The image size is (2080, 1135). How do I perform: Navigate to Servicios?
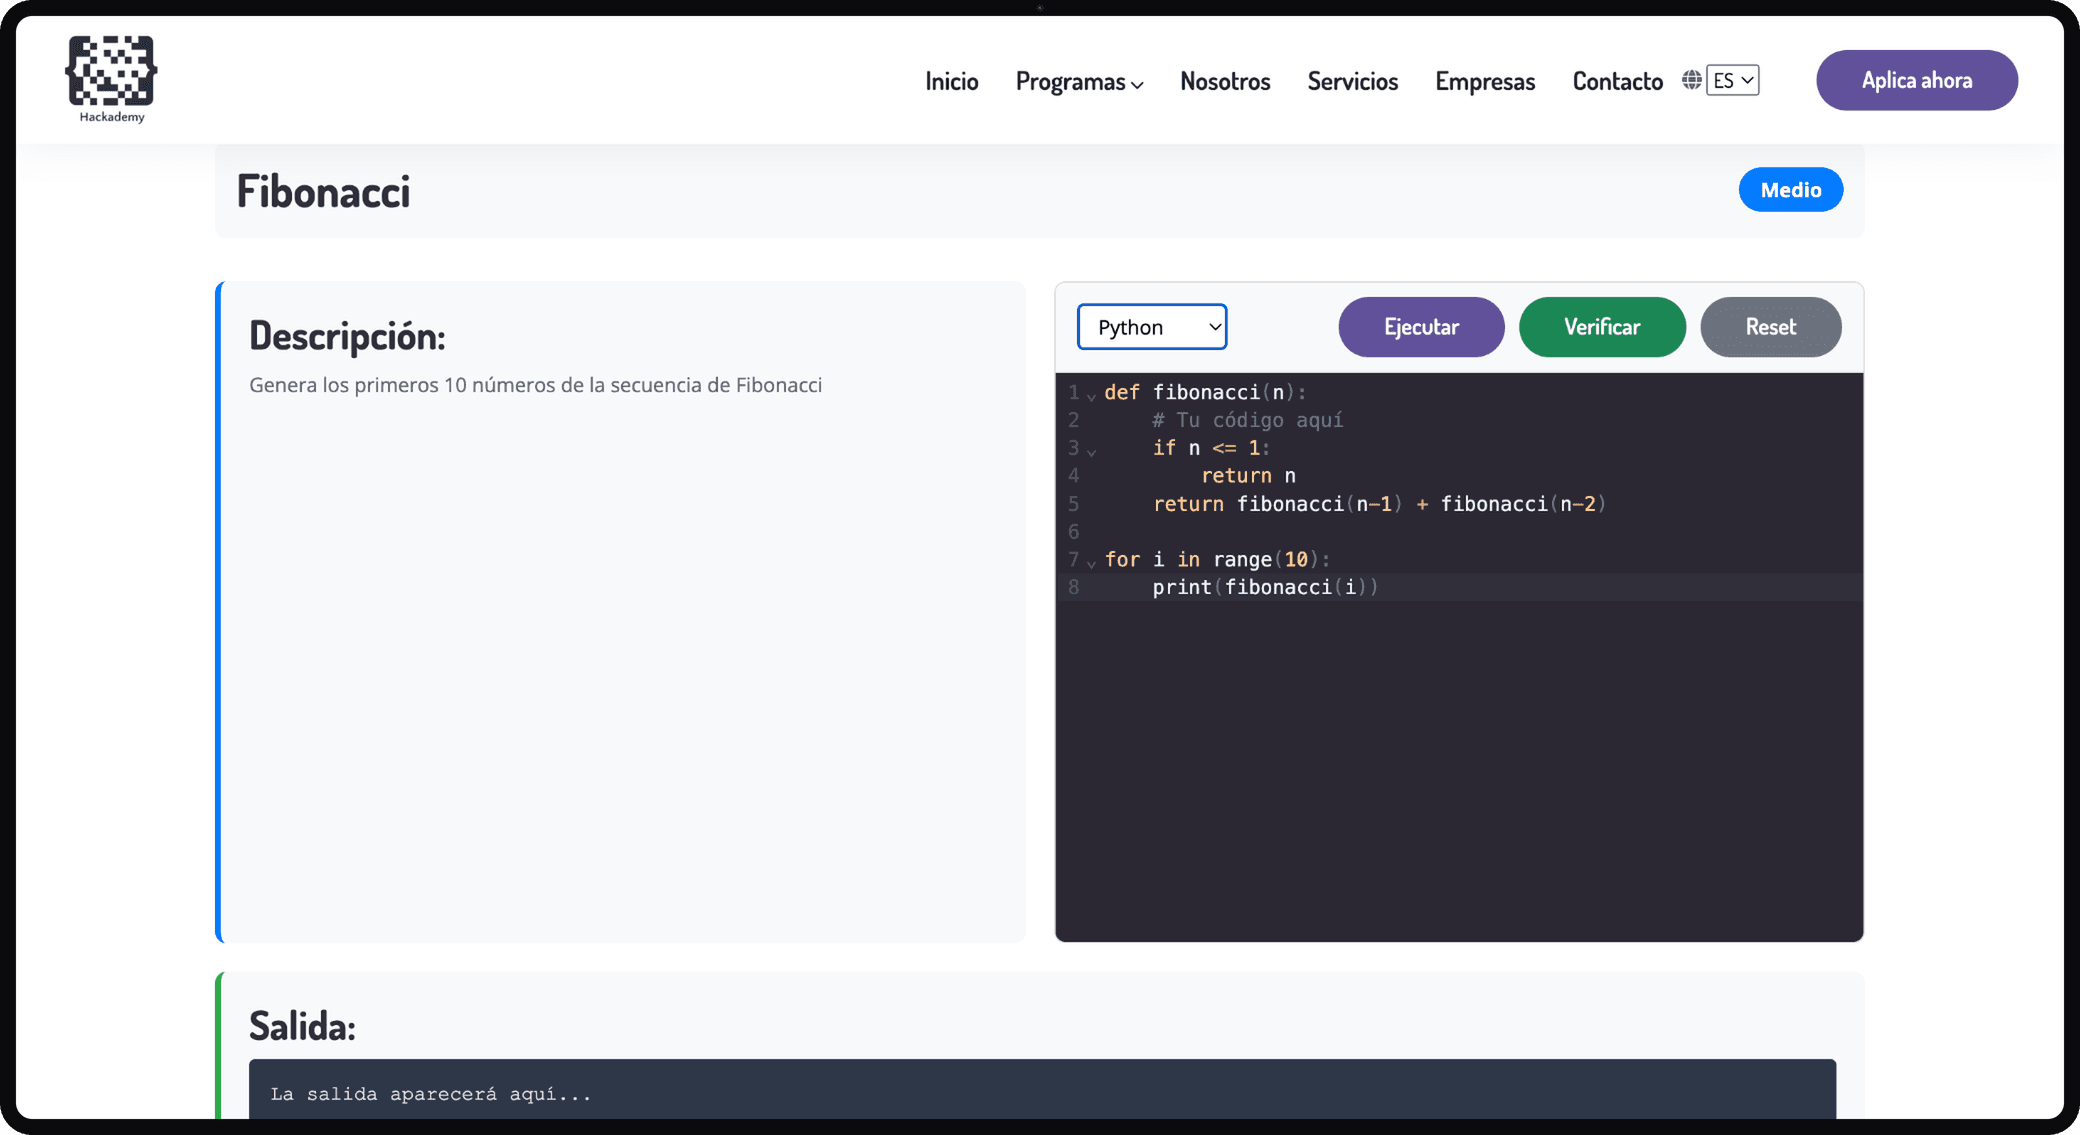point(1352,81)
